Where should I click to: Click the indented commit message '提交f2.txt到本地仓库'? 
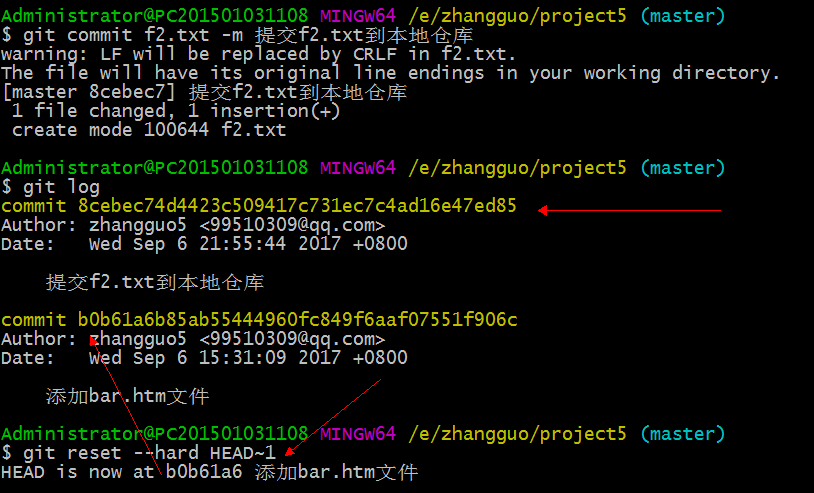point(155,282)
